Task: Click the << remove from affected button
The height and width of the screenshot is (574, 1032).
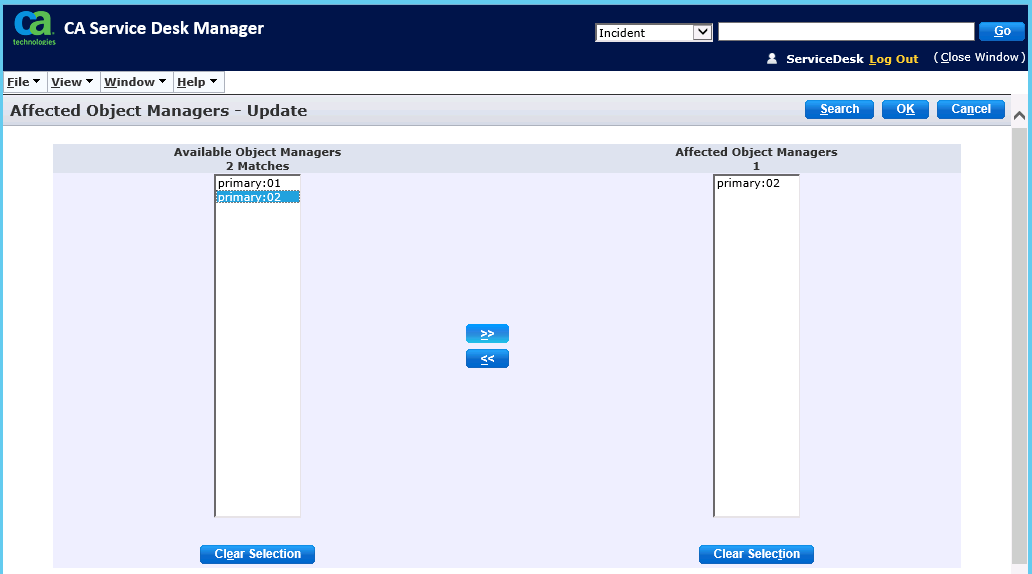Action: click(487, 359)
